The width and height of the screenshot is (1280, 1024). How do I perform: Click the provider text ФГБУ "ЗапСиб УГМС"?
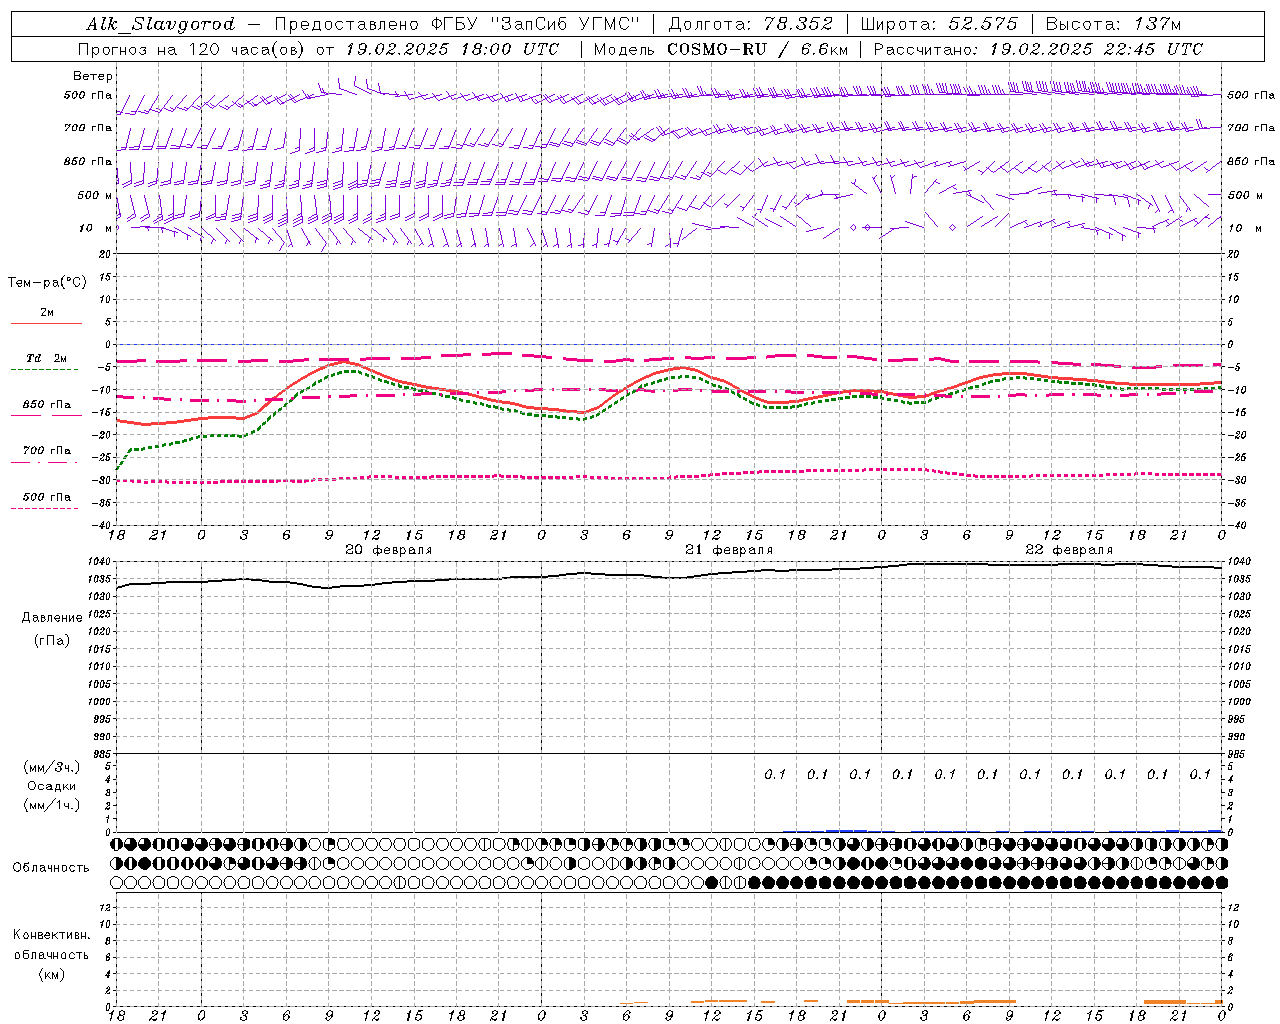tap(536, 25)
